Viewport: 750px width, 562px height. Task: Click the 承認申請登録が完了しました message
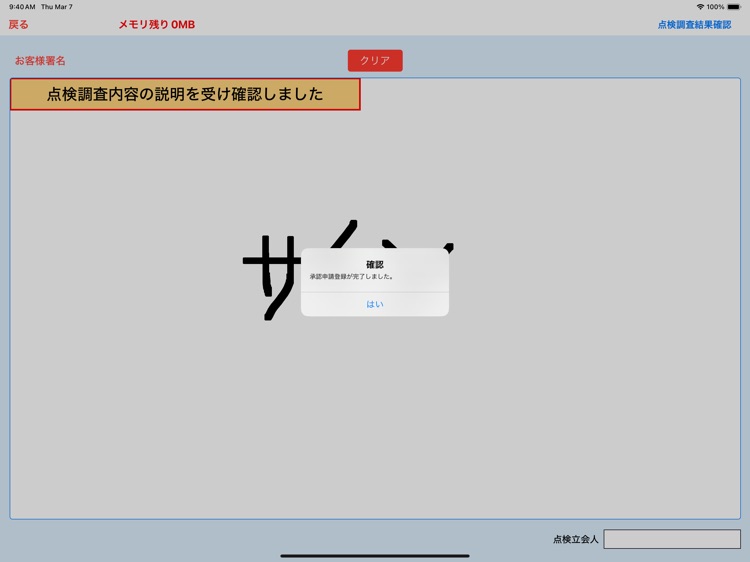[352, 276]
